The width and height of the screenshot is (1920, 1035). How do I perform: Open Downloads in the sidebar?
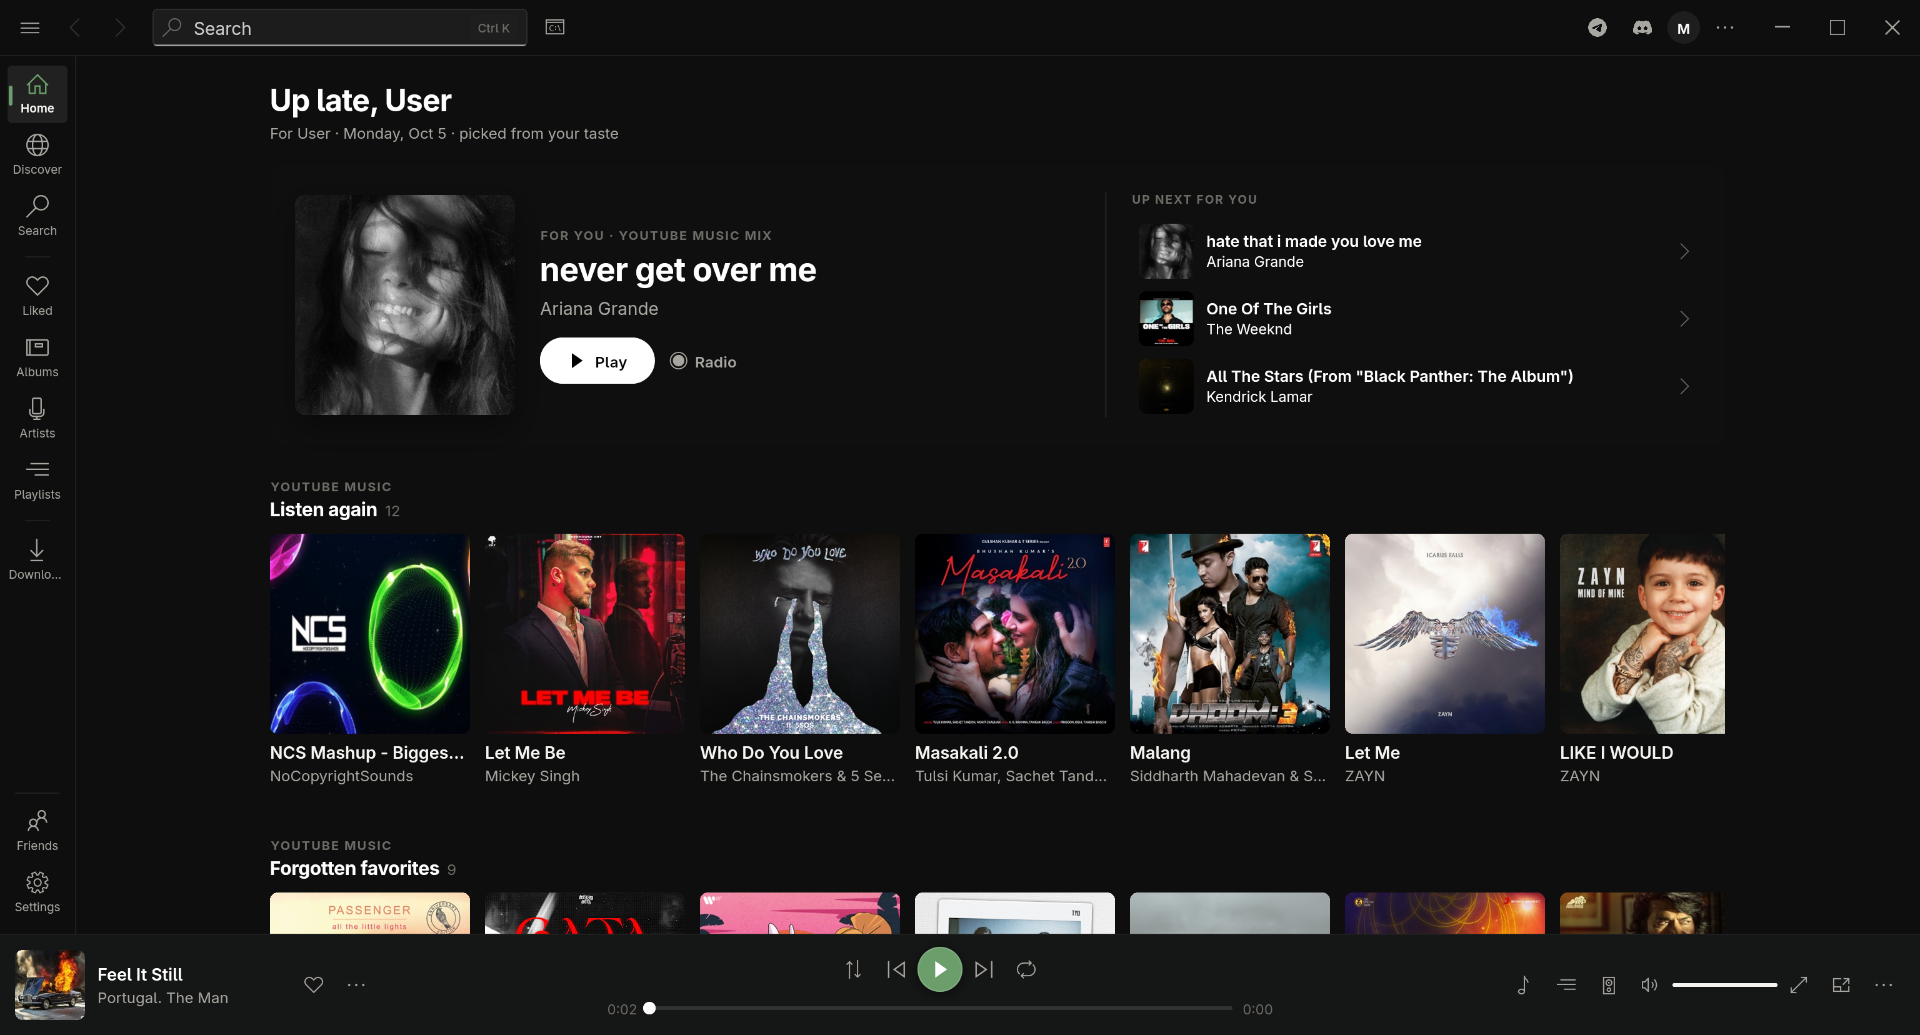coord(37,560)
